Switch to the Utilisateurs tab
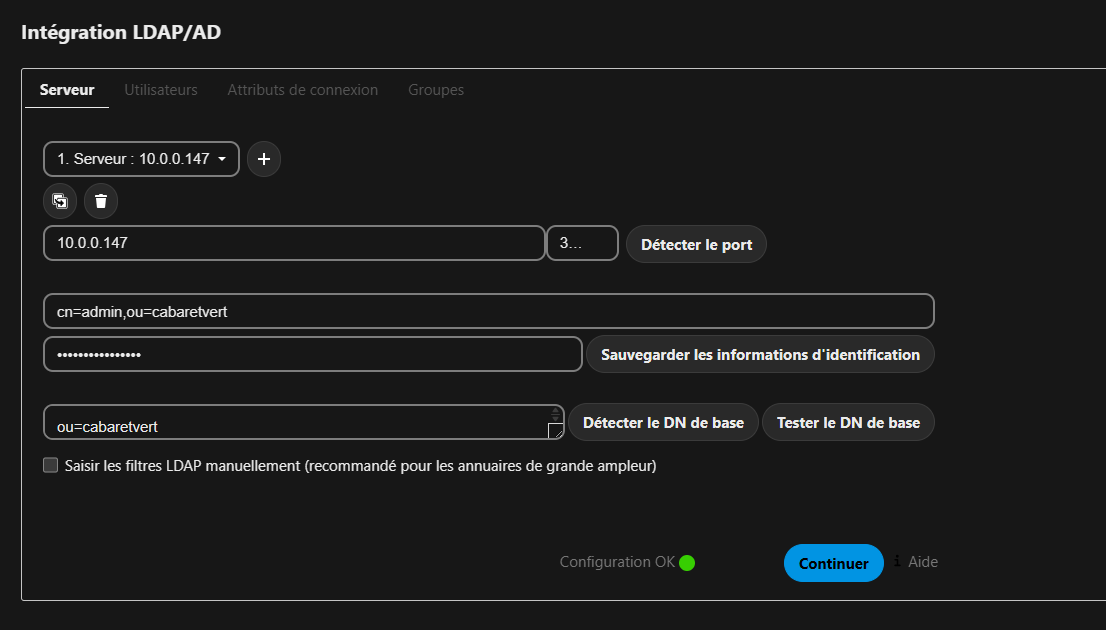Viewport: 1106px width, 630px height. (x=161, y=90)
